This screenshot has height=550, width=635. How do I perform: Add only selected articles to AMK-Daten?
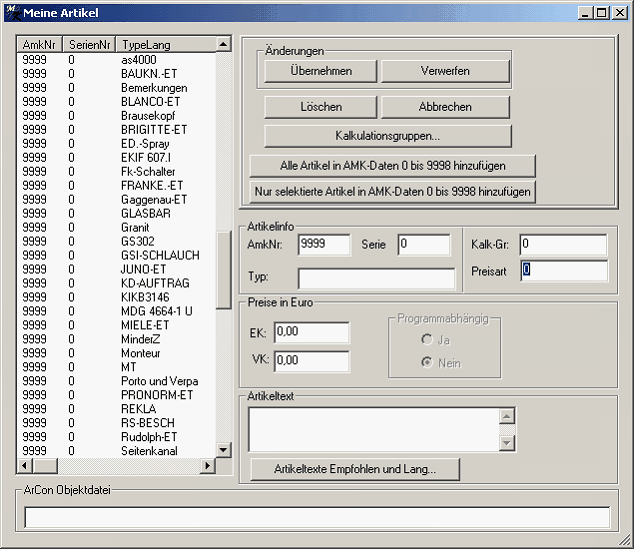pyautogui.click(x=392, y=191)
